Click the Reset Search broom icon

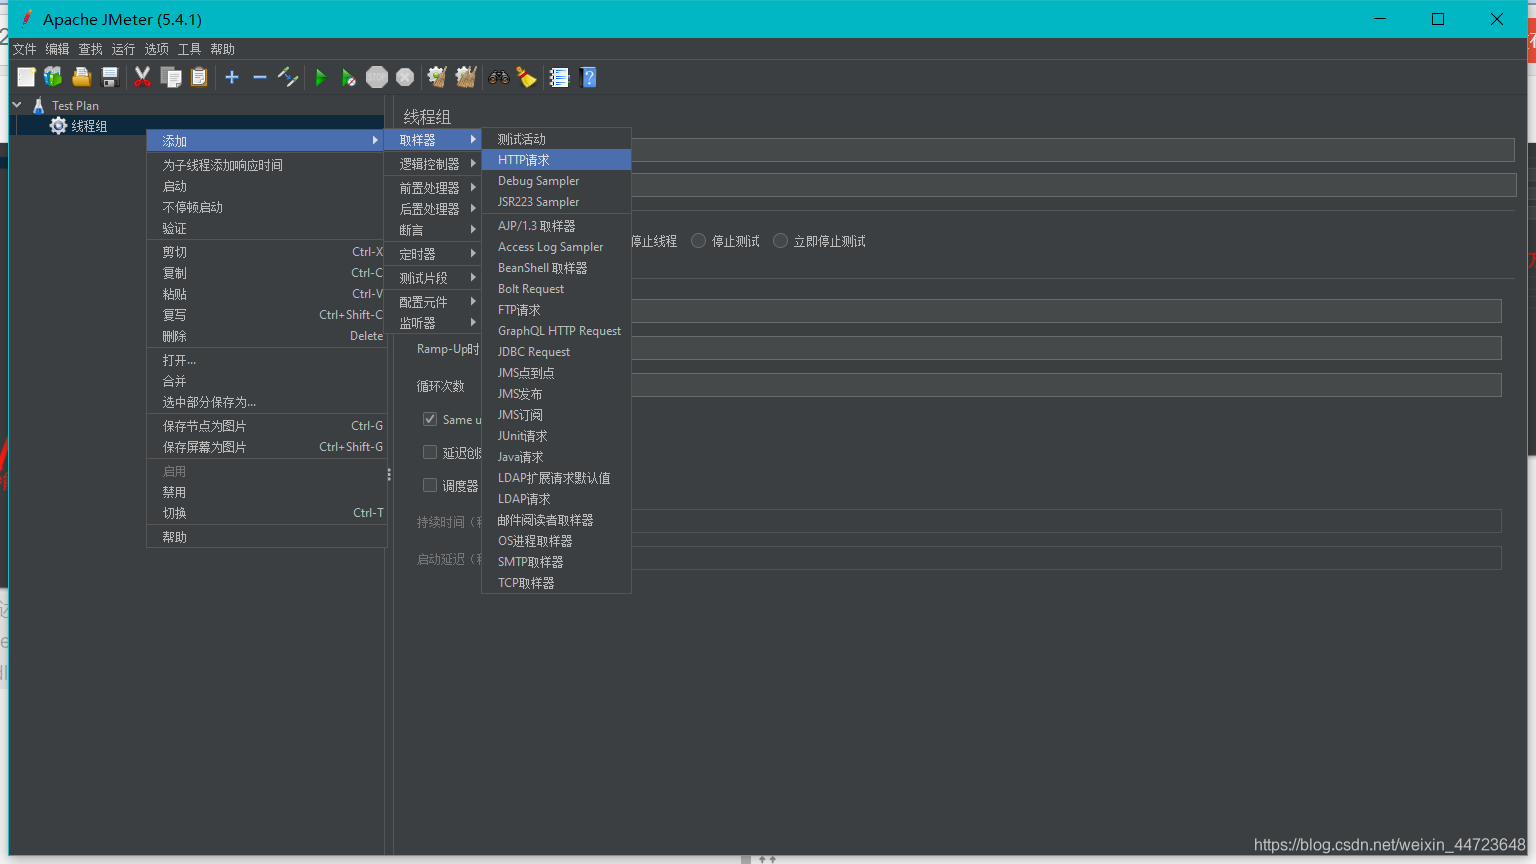(x=526, y=77)
